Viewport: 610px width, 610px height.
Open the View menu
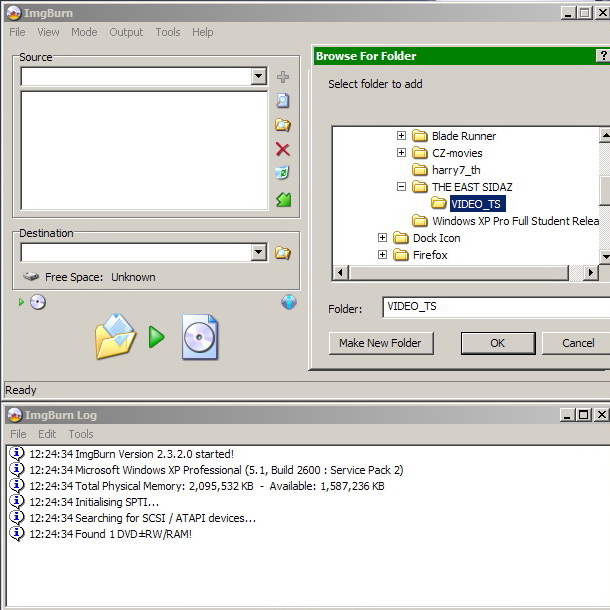click(x=48, y=32)
